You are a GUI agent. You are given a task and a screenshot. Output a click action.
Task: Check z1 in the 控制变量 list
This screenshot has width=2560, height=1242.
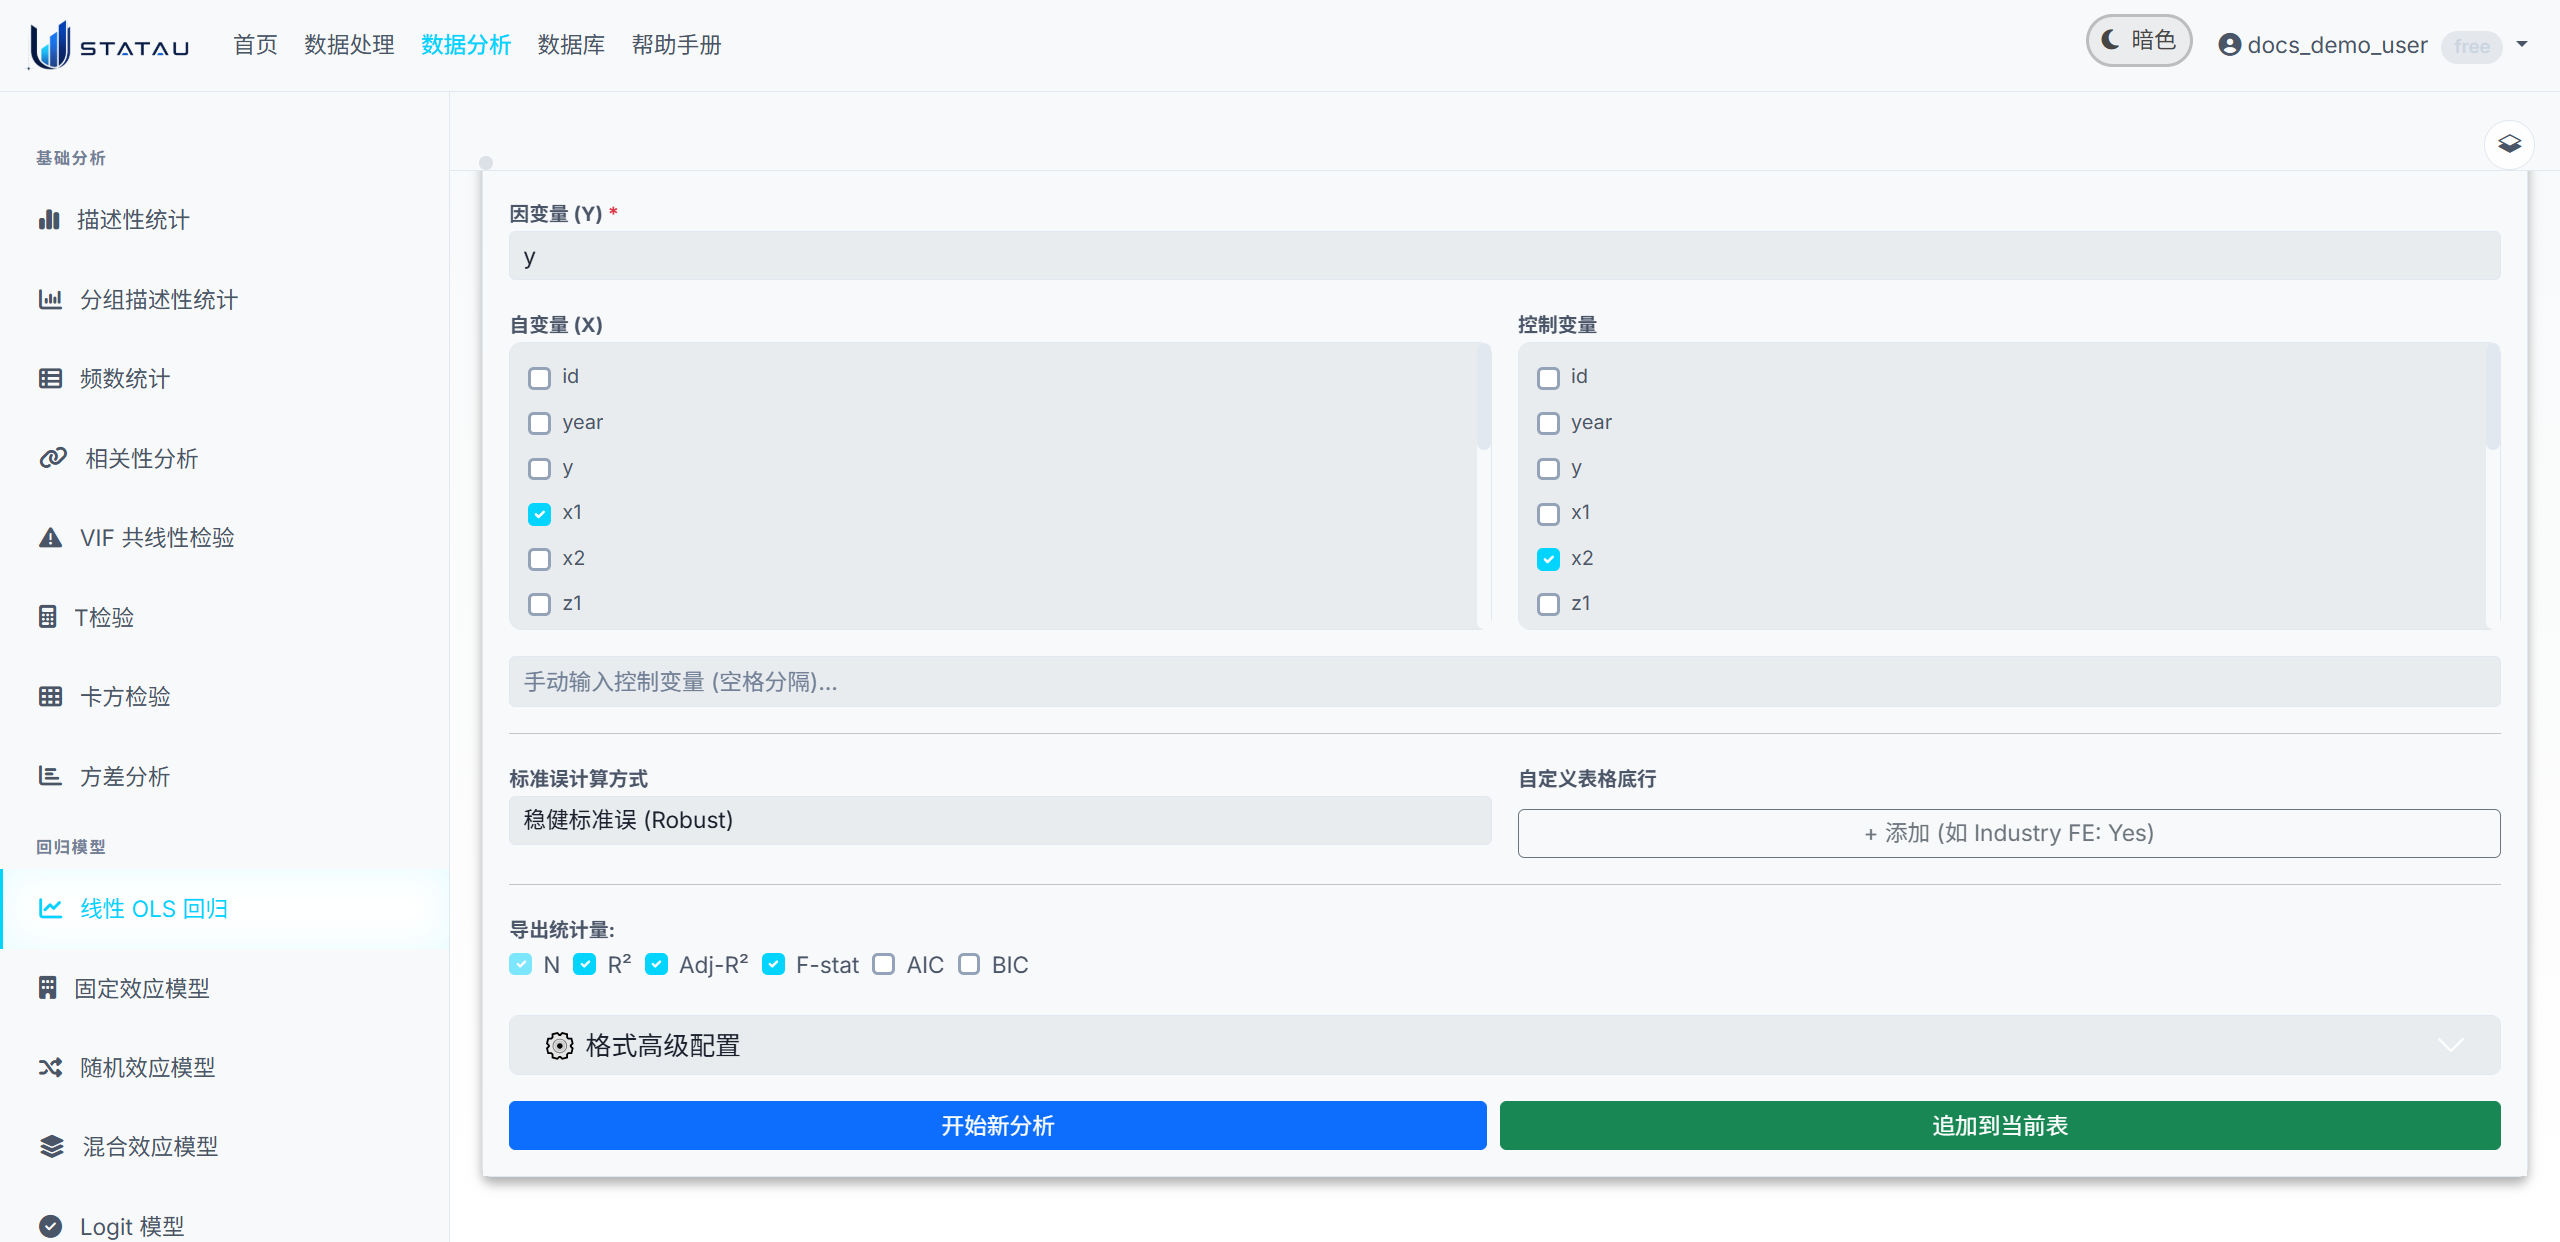click(1548, 604)
